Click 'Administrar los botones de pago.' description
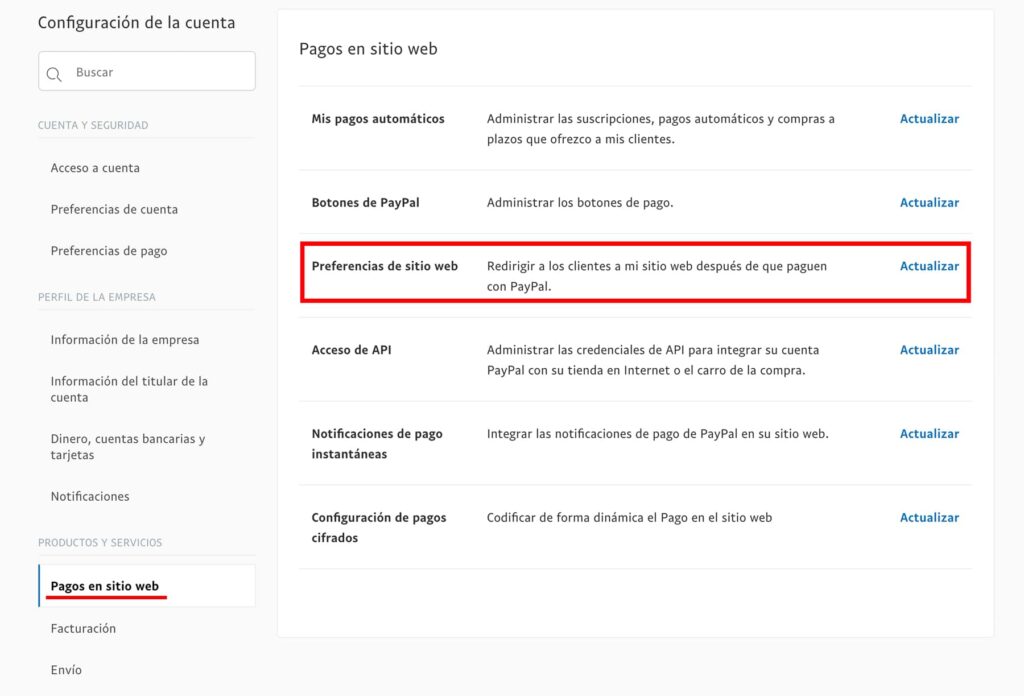The width and height of the screenshot is (1024, 696). tap(580, 202)
